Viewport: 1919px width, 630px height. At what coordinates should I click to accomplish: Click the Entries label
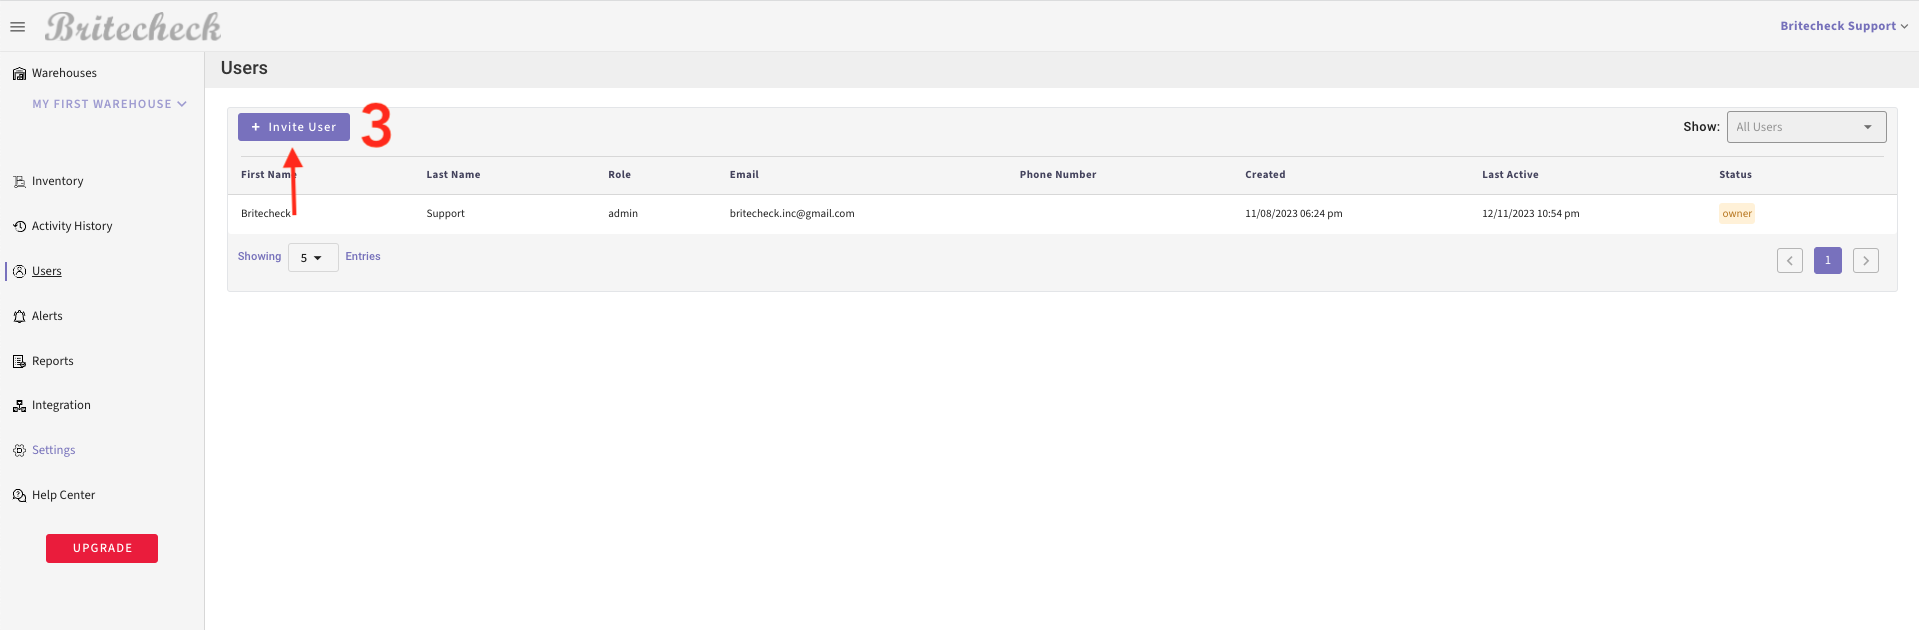tap(363, 256)
